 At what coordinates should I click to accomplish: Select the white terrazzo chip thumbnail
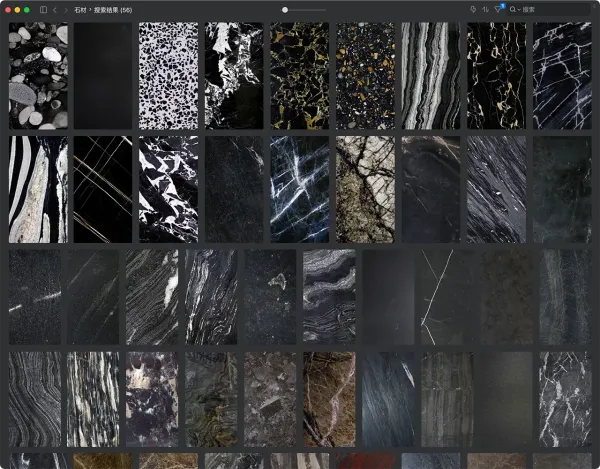[x=168, y=76]
